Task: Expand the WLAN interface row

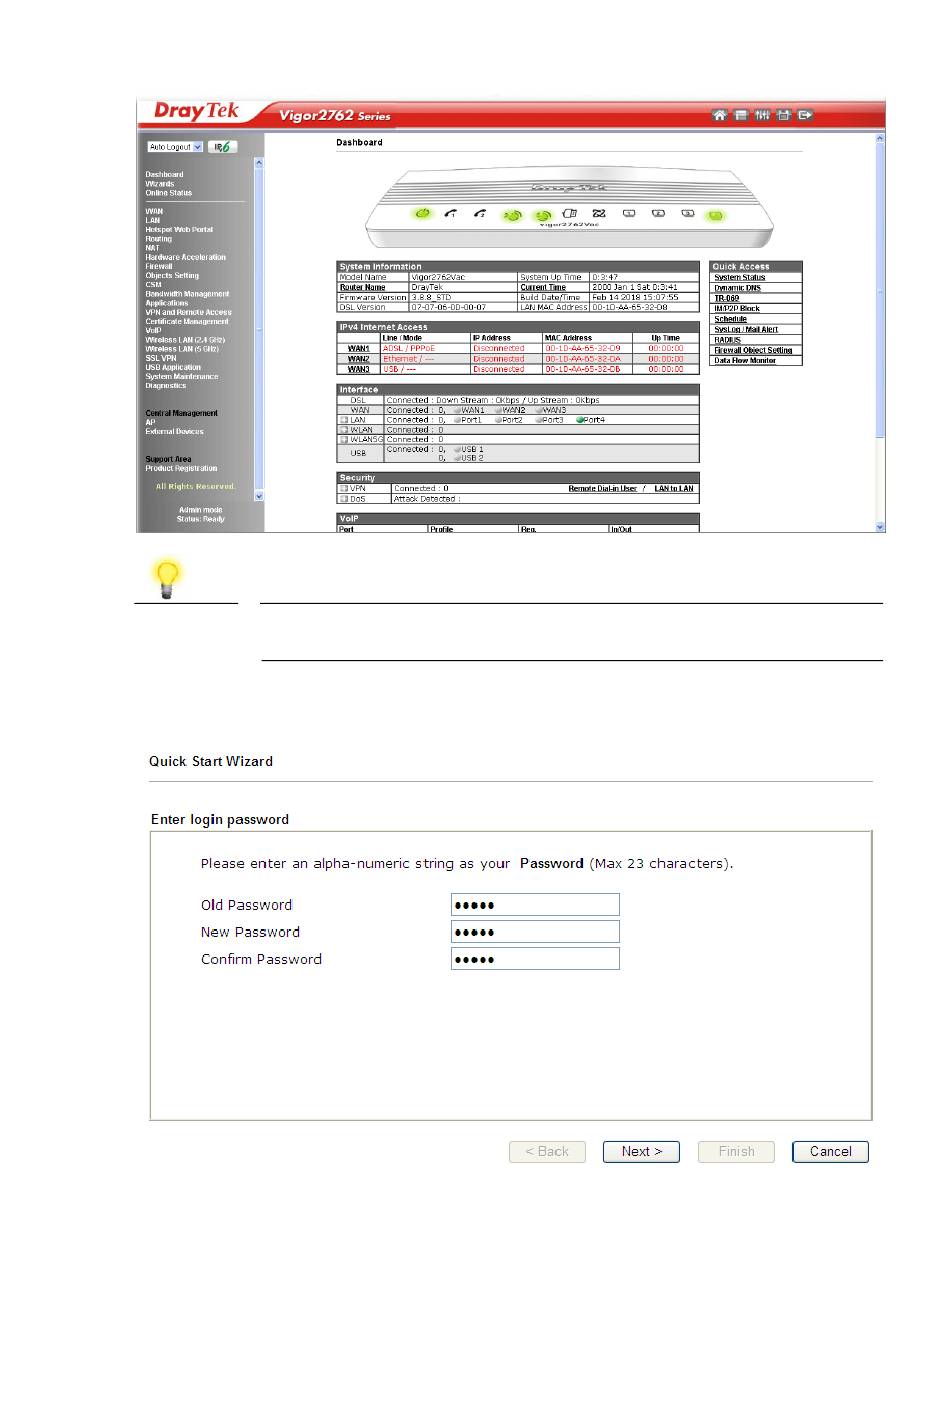Action: pyautogui.click(x=344, y=430)
